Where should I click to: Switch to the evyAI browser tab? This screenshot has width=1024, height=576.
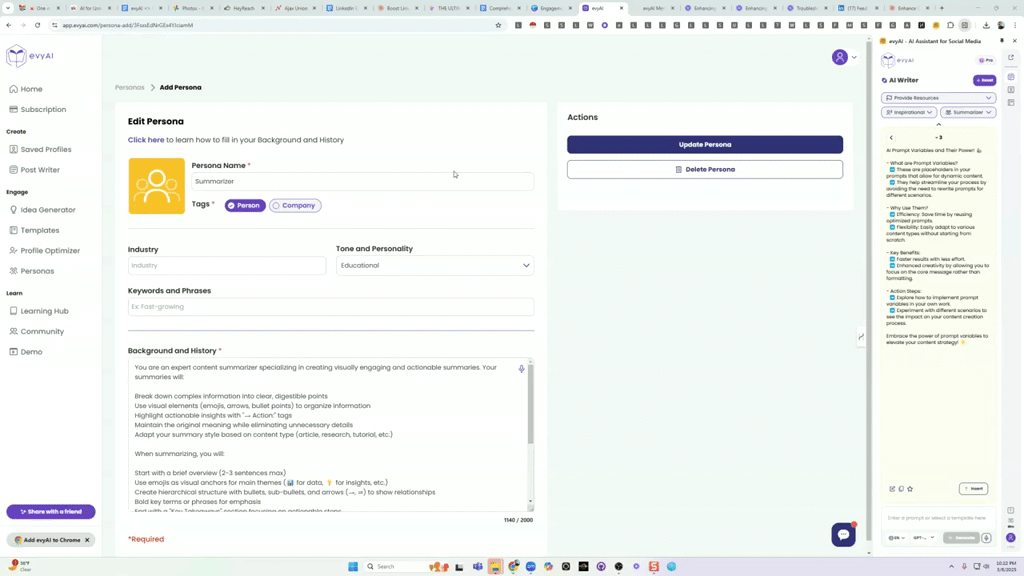click(x=600, y=6)
